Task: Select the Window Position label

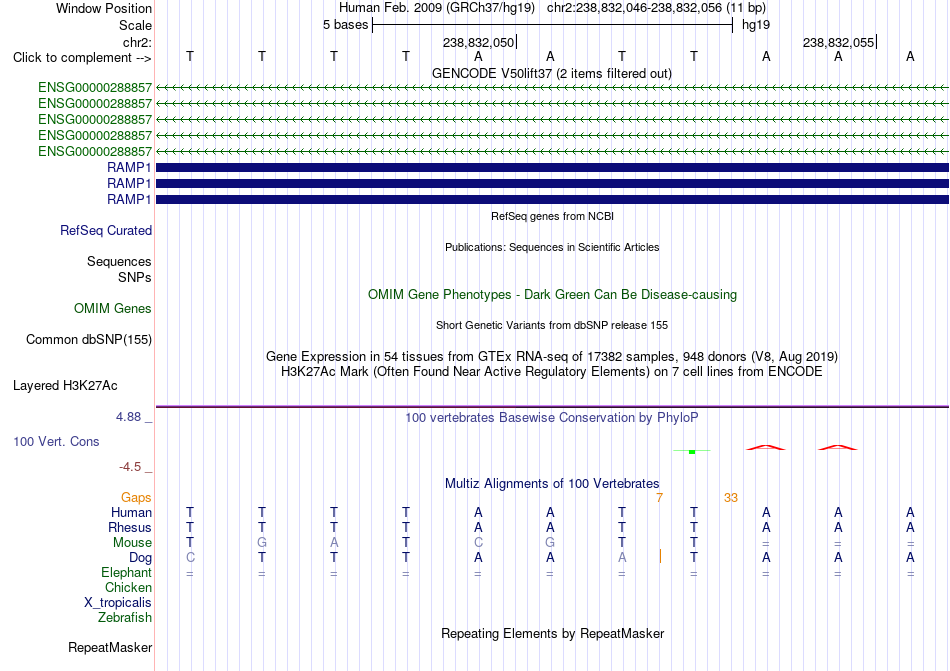Action: [104, 8]
